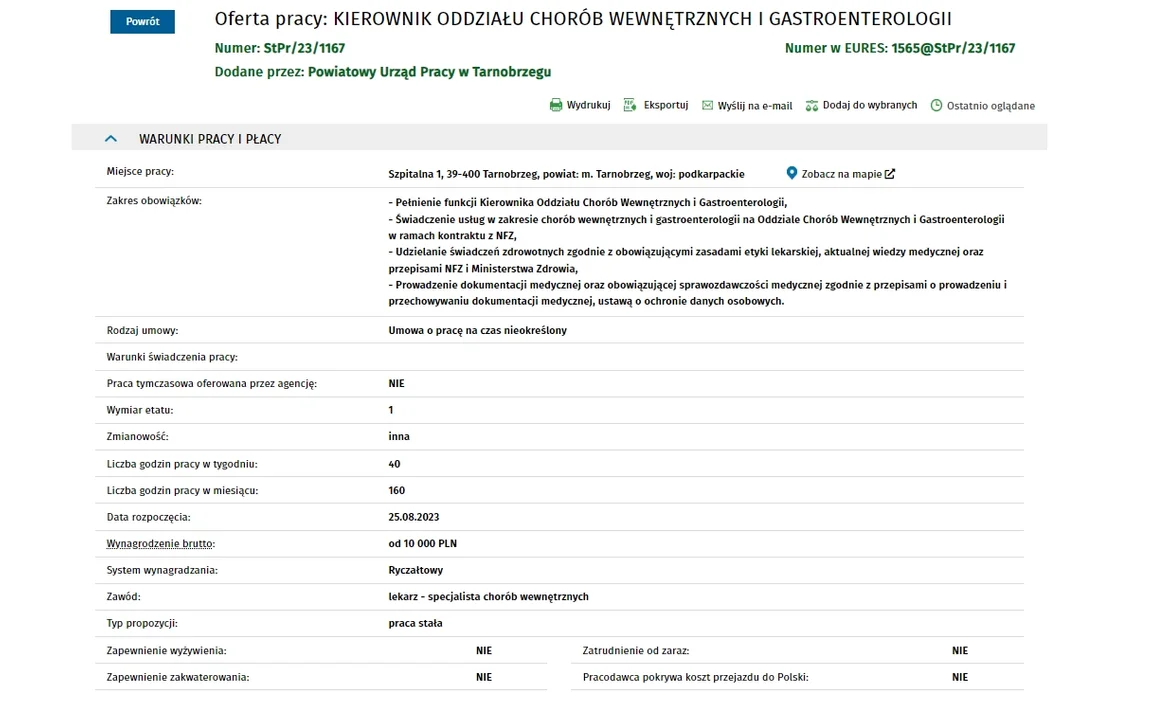Click the monthly hours value 160

[396, 490]
